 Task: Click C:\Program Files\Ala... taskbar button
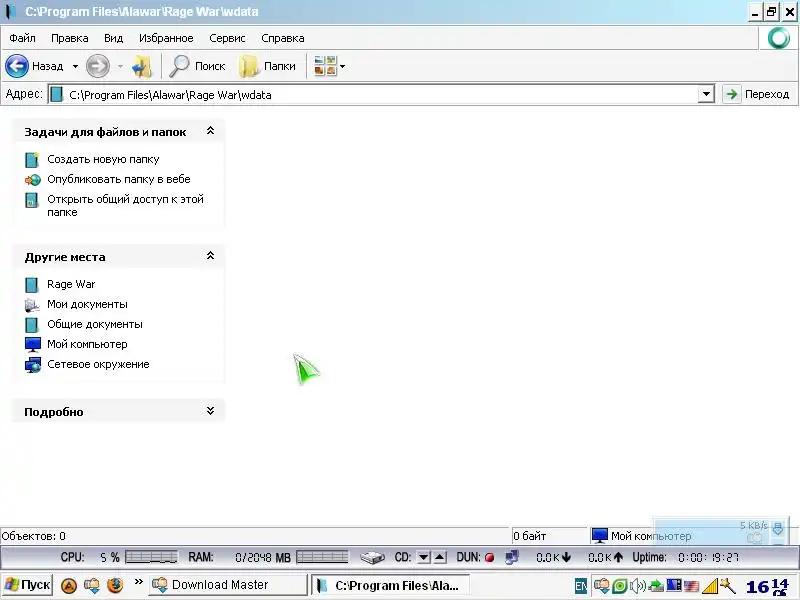391,585
